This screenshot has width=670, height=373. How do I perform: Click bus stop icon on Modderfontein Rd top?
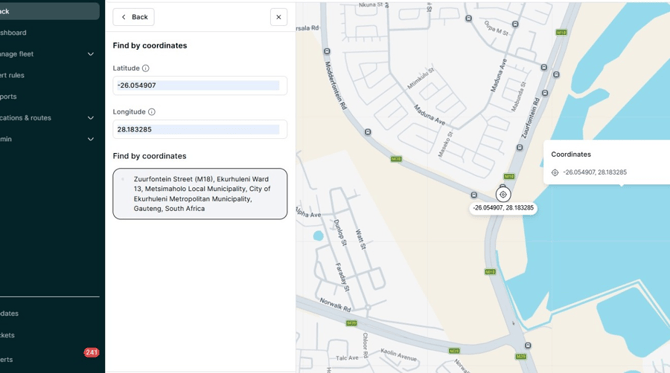click(x=327, y=51)
